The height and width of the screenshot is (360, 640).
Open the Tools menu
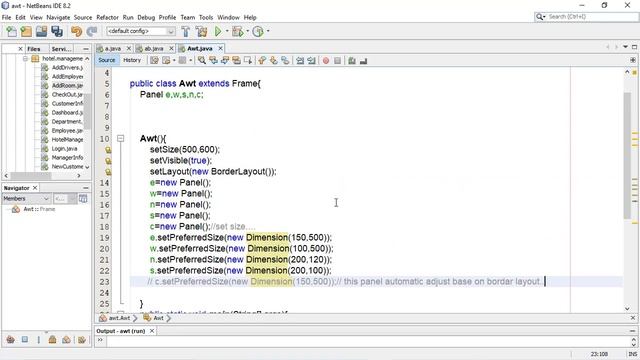(x=206, y=18)
